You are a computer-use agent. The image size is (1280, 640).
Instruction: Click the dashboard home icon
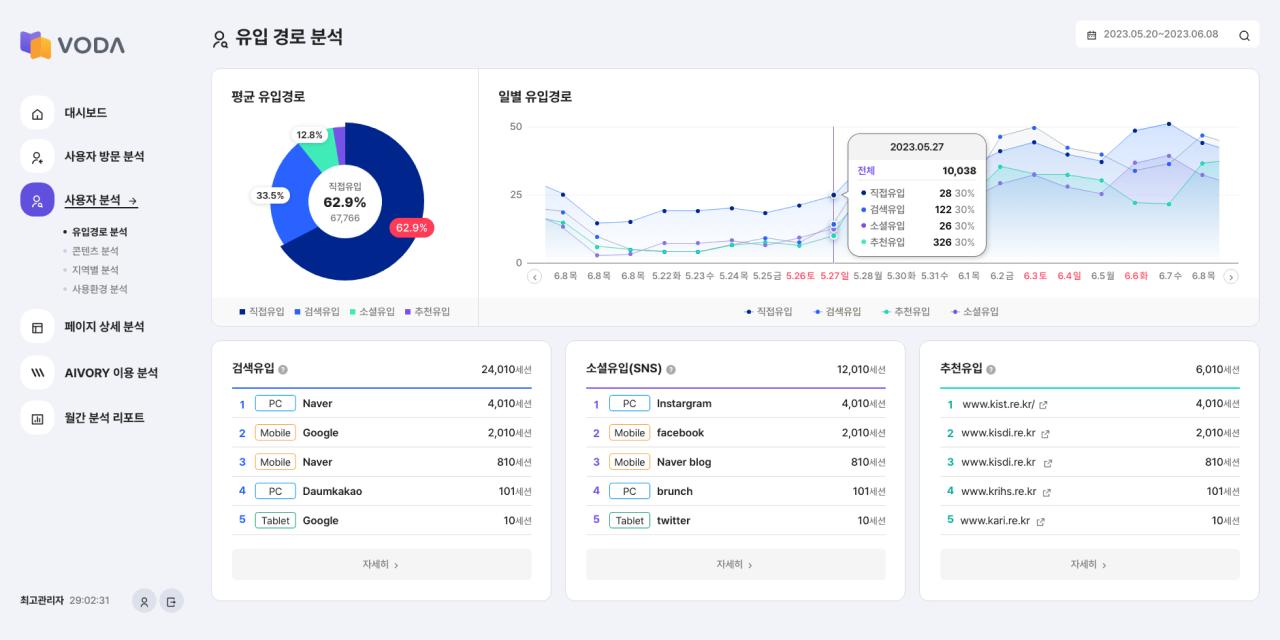pos(37,113)
